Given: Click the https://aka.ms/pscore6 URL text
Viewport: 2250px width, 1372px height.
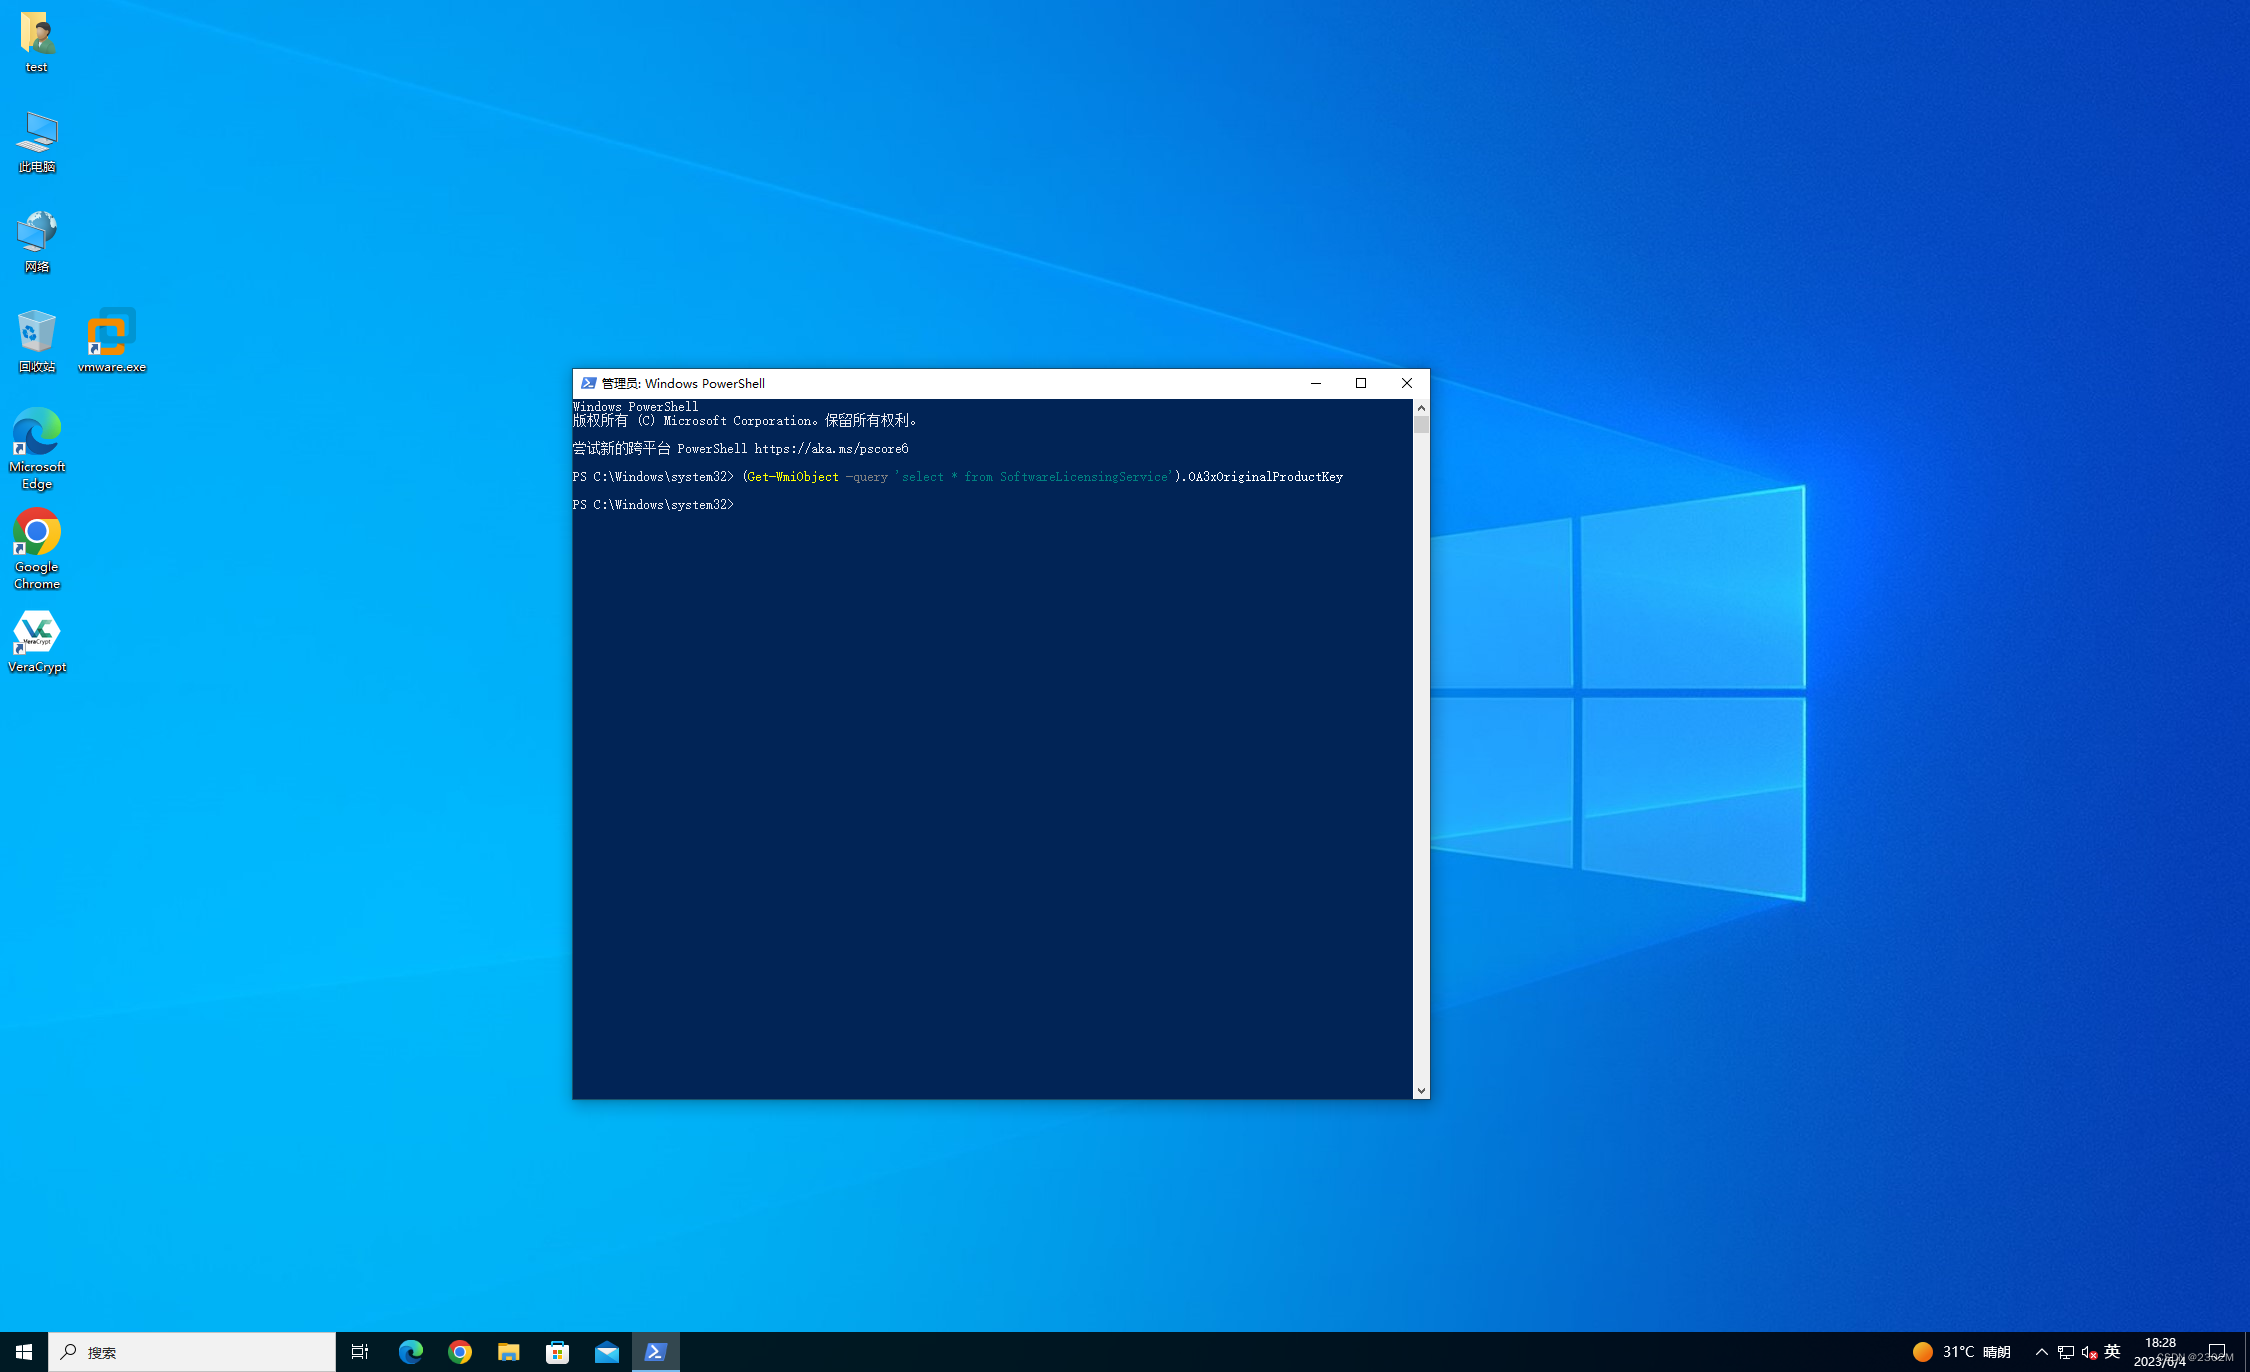Looking at the screenshot, I should point(831,449).
